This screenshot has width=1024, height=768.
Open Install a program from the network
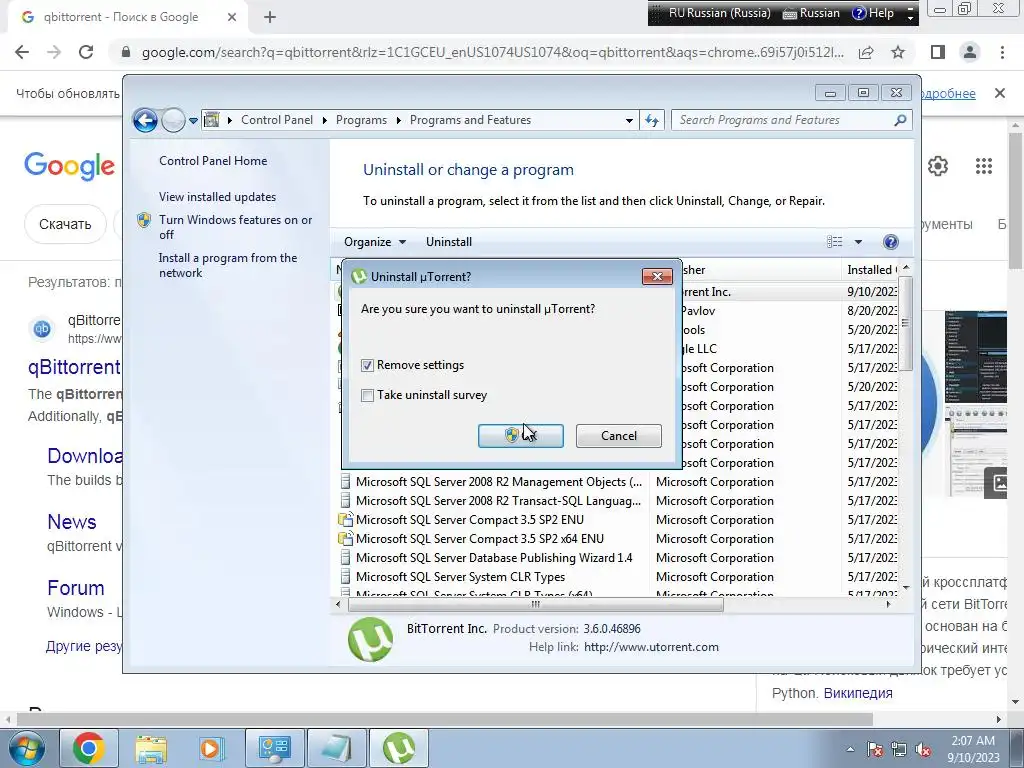tap(228, 265)
